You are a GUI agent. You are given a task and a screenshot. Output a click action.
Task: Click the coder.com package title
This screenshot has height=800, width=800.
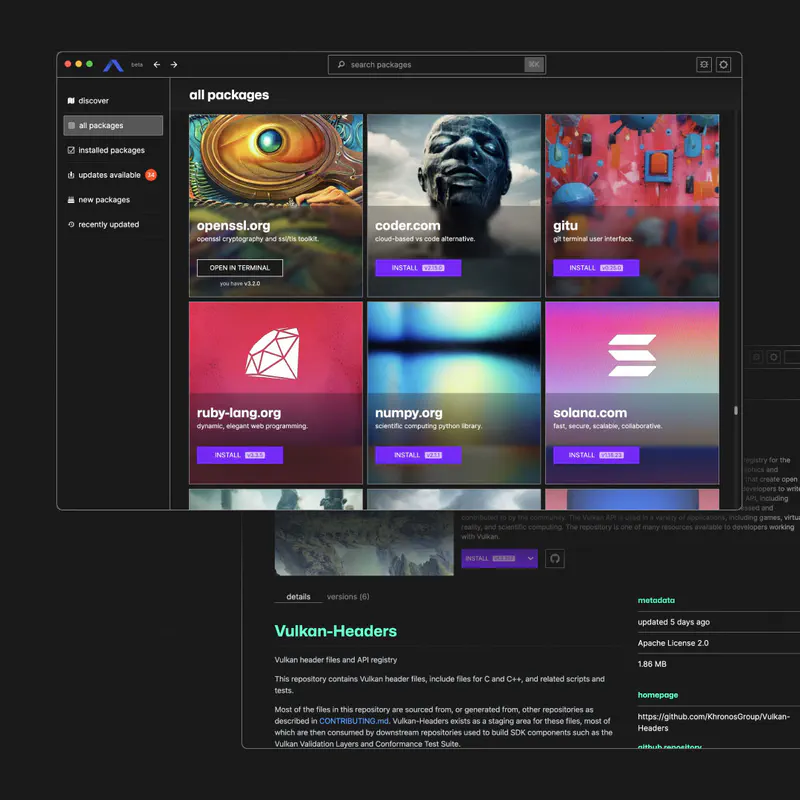[408, 226]
